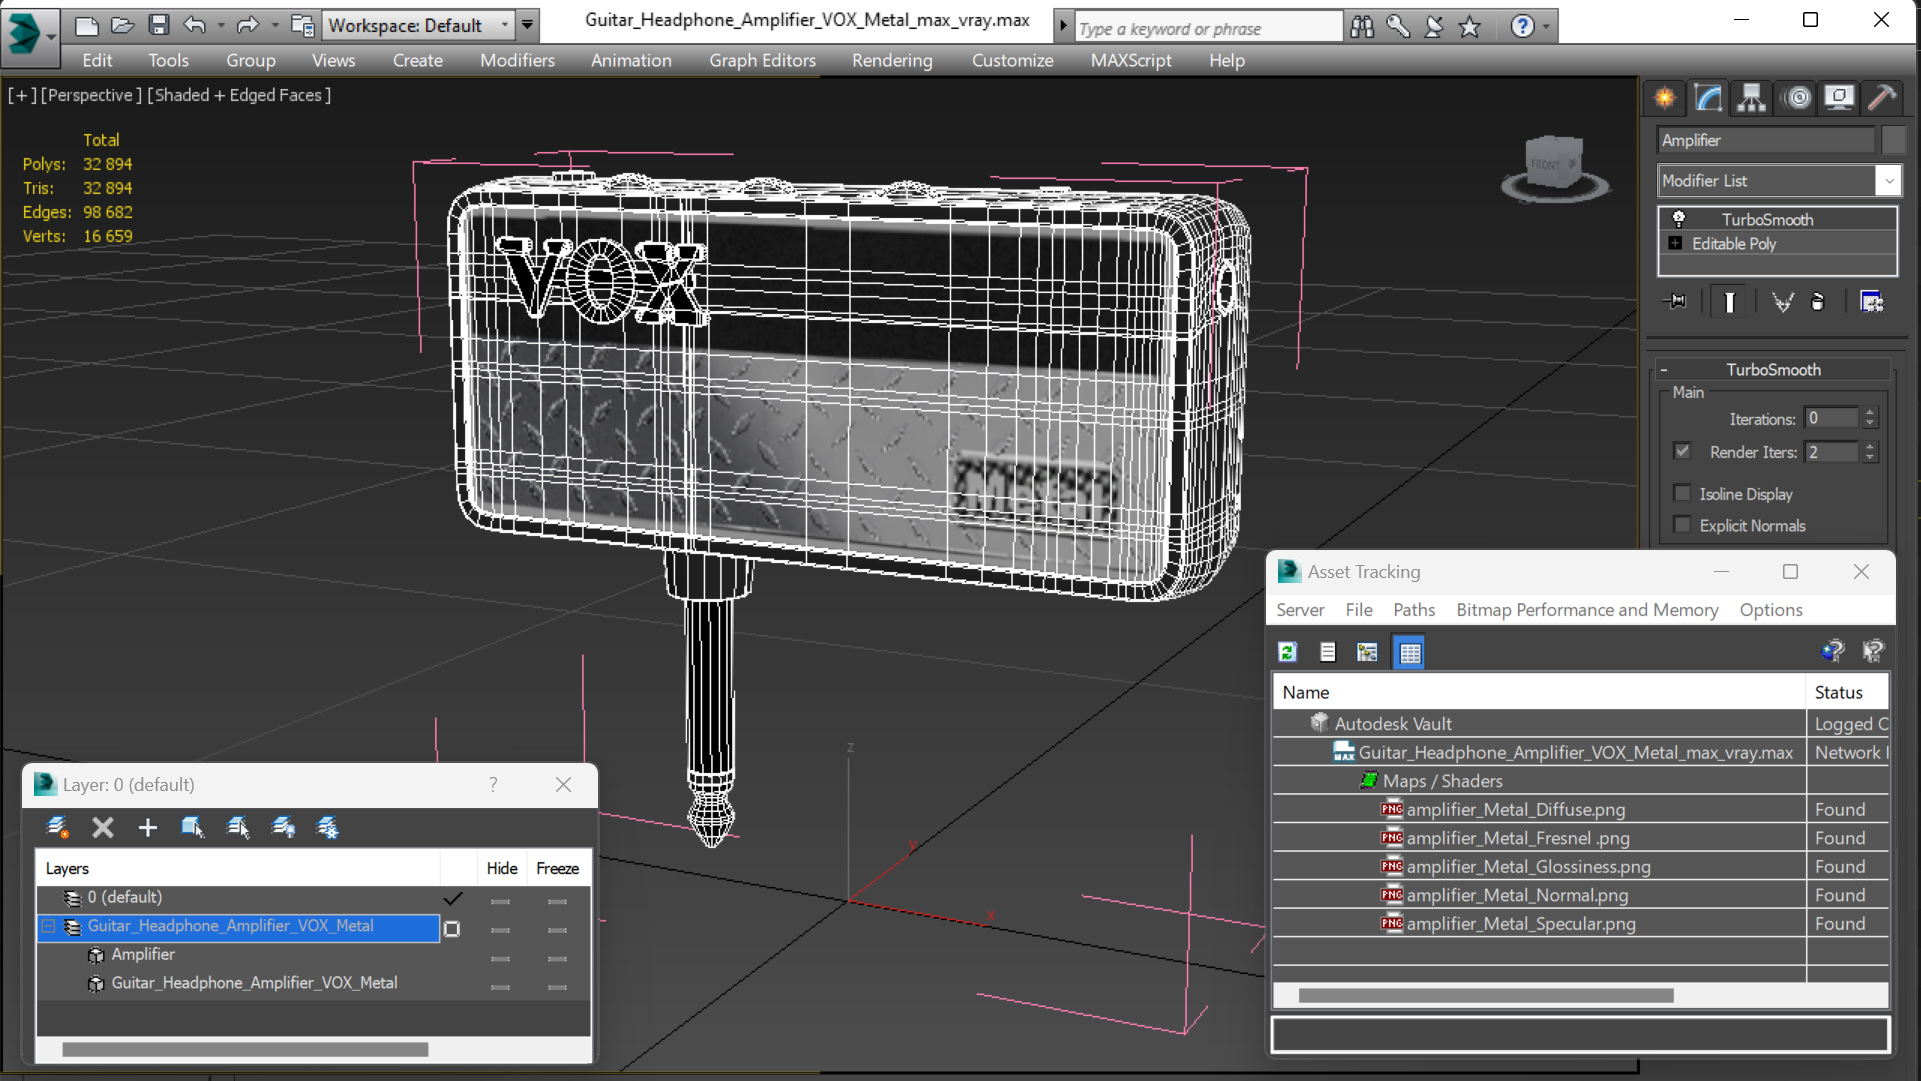Click the Name column header
Image resolution: width=1921 pixels, height=1081 pixels.
tap(1539, 692)
